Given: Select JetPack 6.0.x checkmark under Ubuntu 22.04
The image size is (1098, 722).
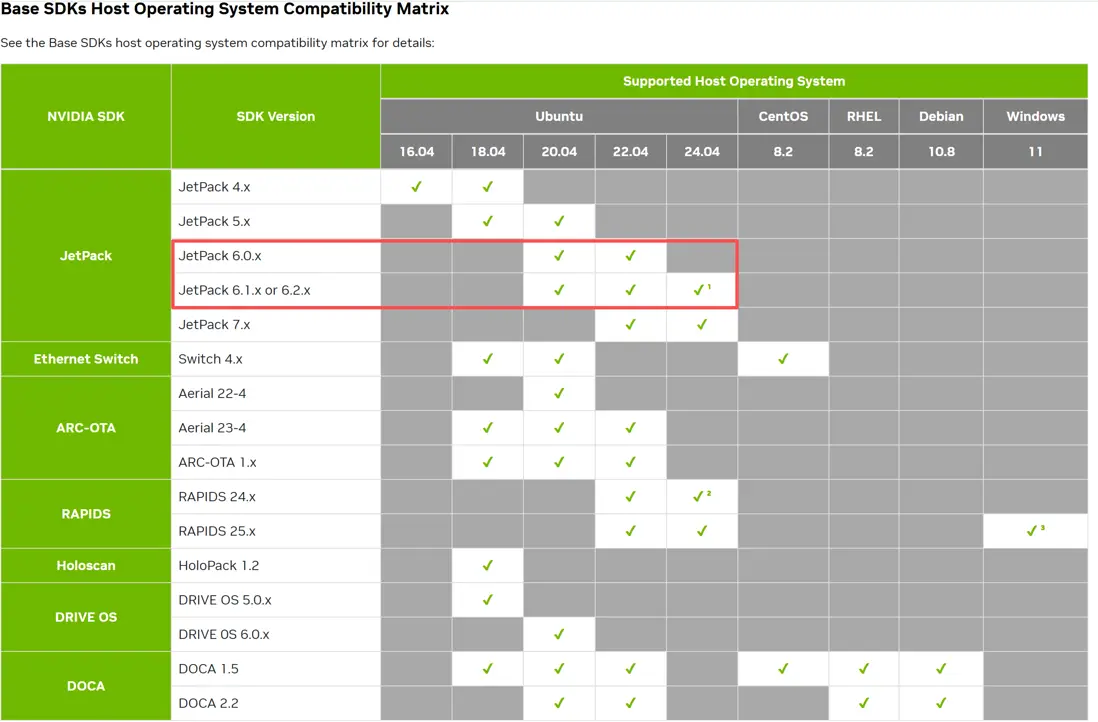Looking at the screenshot, I should pyautogui.click(x=630, y=256).
